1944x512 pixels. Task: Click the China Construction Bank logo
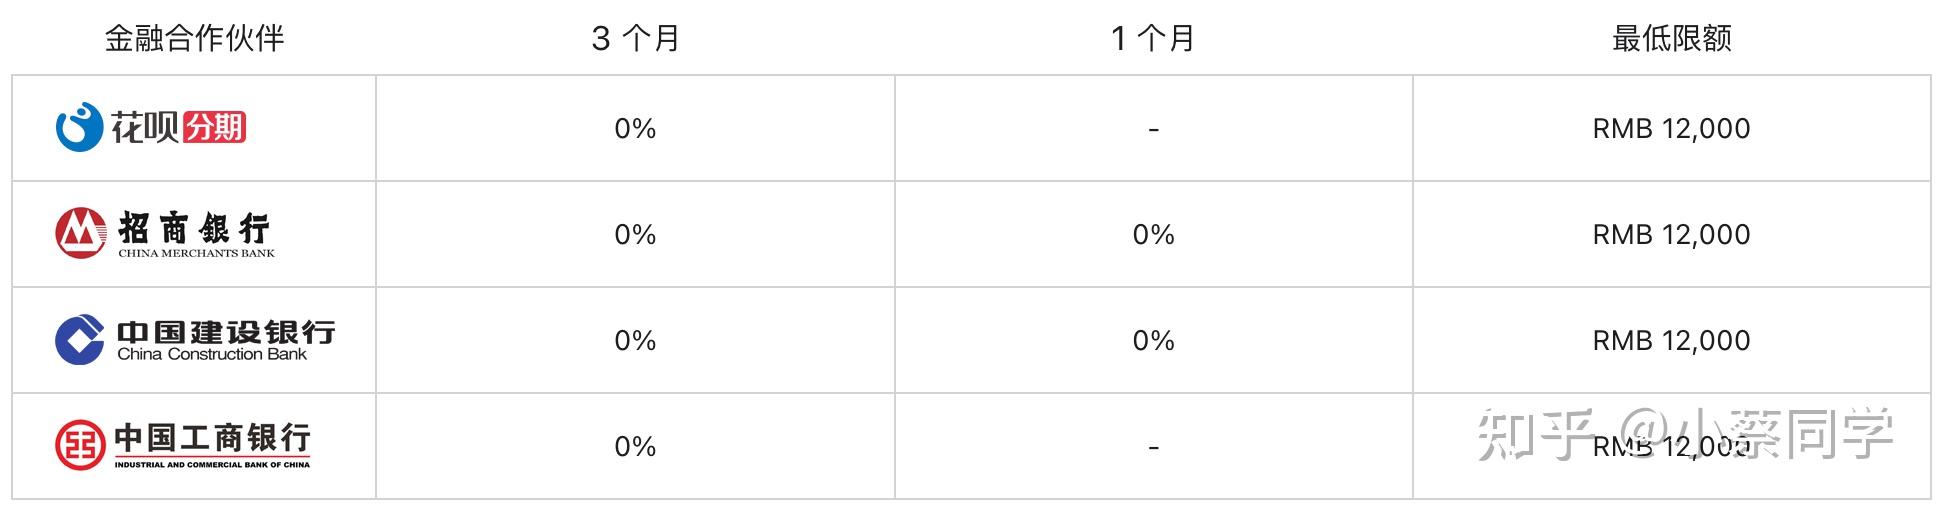coord(195,340)
